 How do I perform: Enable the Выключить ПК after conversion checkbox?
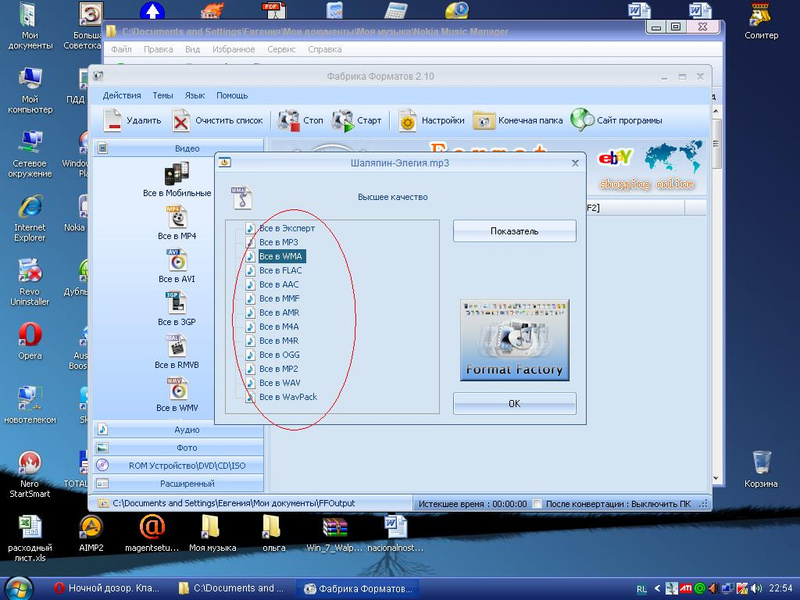(538, 503)
